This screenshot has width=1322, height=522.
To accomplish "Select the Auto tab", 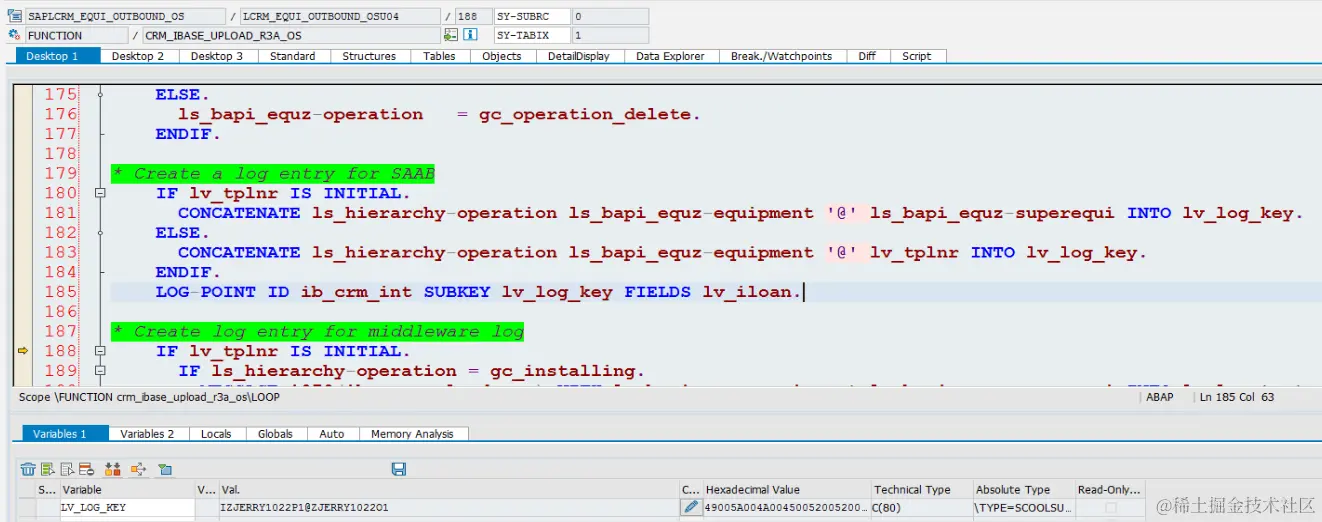I will pos(332,434).
